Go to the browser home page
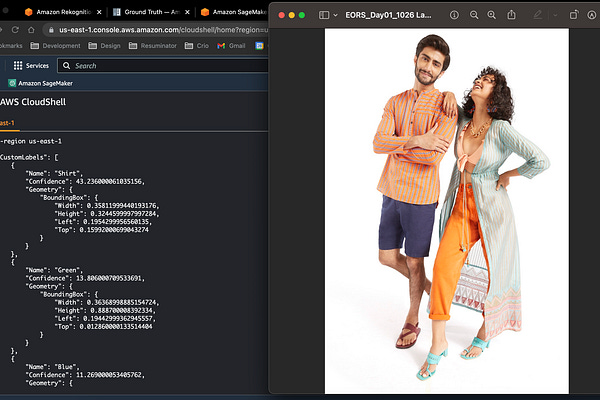Screen dimensions: 600x400 tap(31, 29)
